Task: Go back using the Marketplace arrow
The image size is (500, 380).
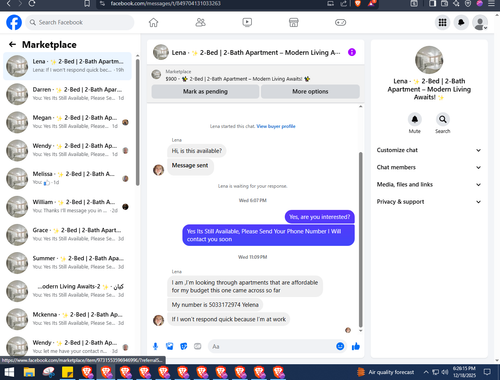Action: click(12, 44)
